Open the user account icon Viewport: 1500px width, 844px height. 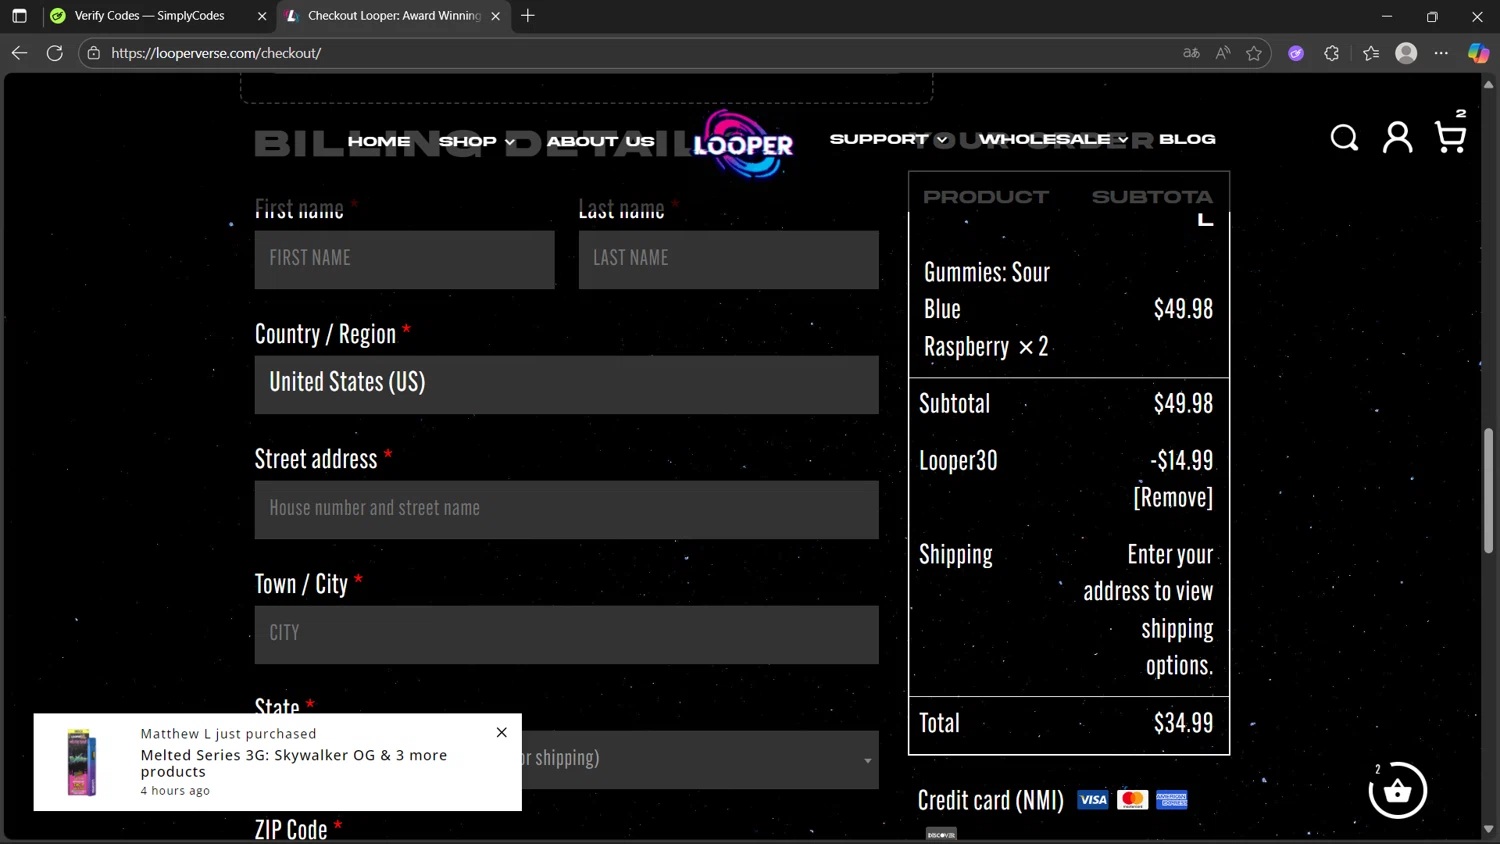[1397, 137]
